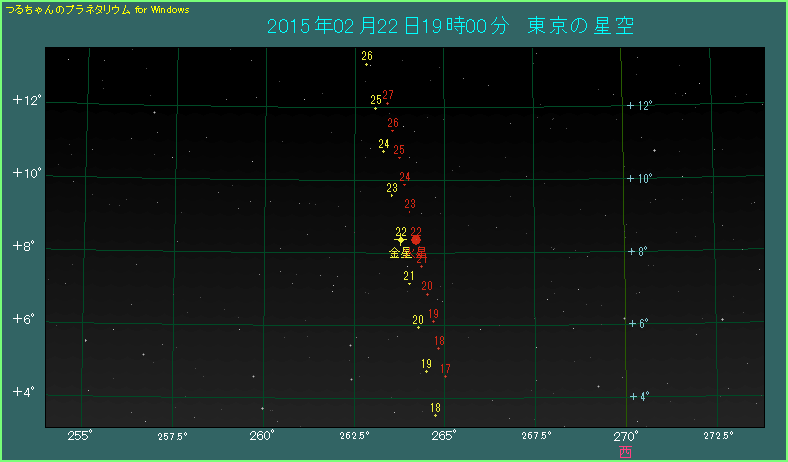Click the date and time in the title
Screen dimensions: 788x462
(x=388, y=25)
